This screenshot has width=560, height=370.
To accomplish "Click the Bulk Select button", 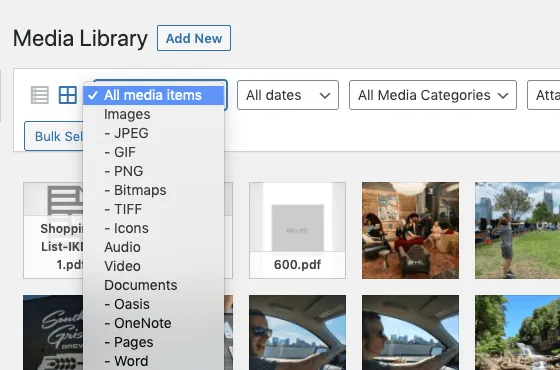I will point(54,136).
